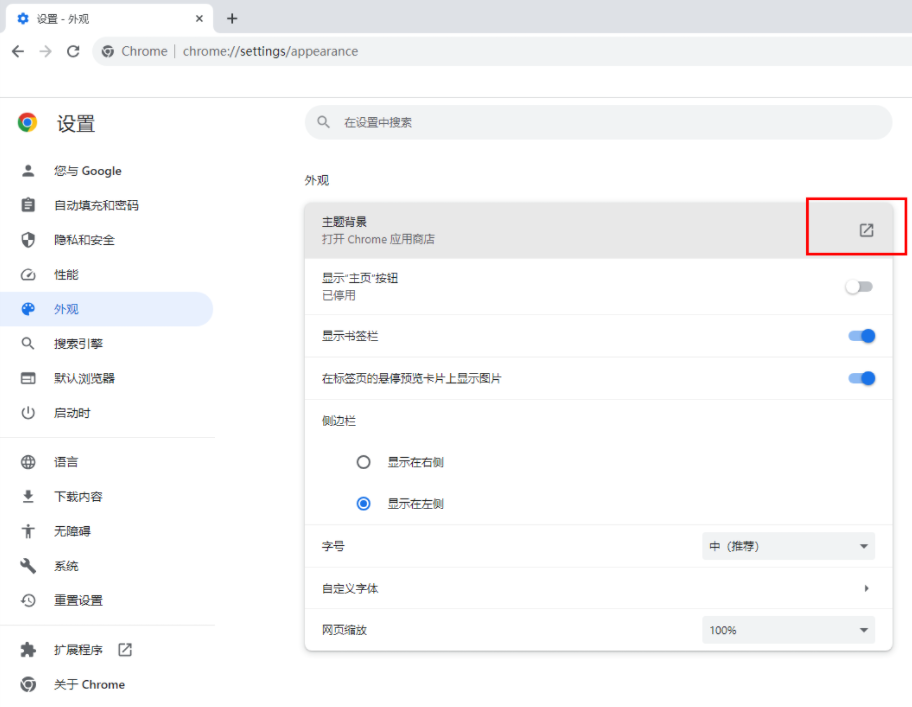
Task: Reload the page with refresh icon
Action: (73, 51)
